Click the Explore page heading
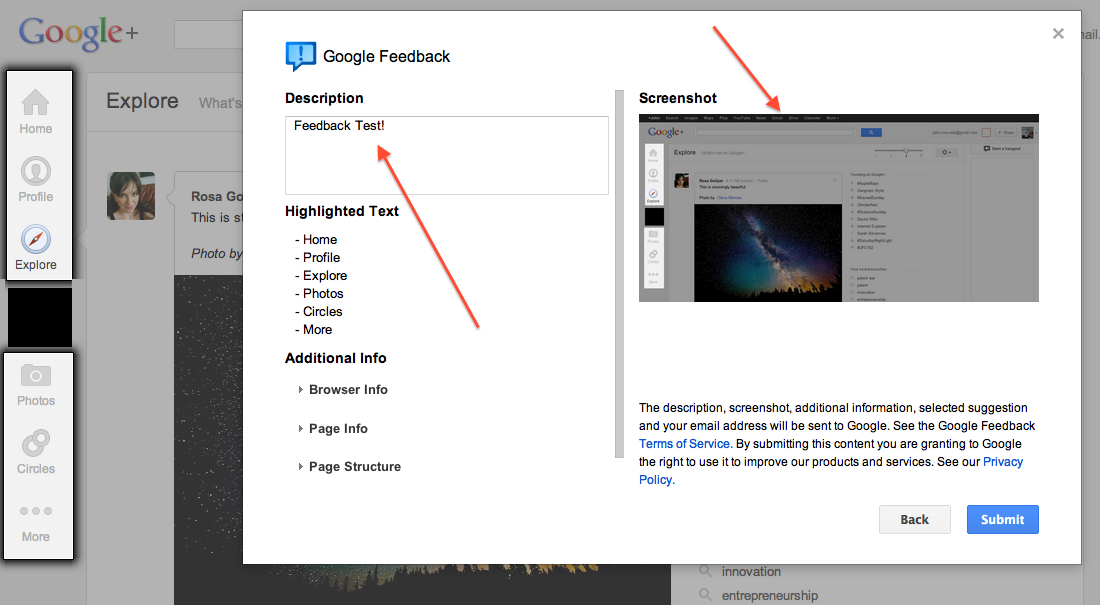 [x=142, y=101]
